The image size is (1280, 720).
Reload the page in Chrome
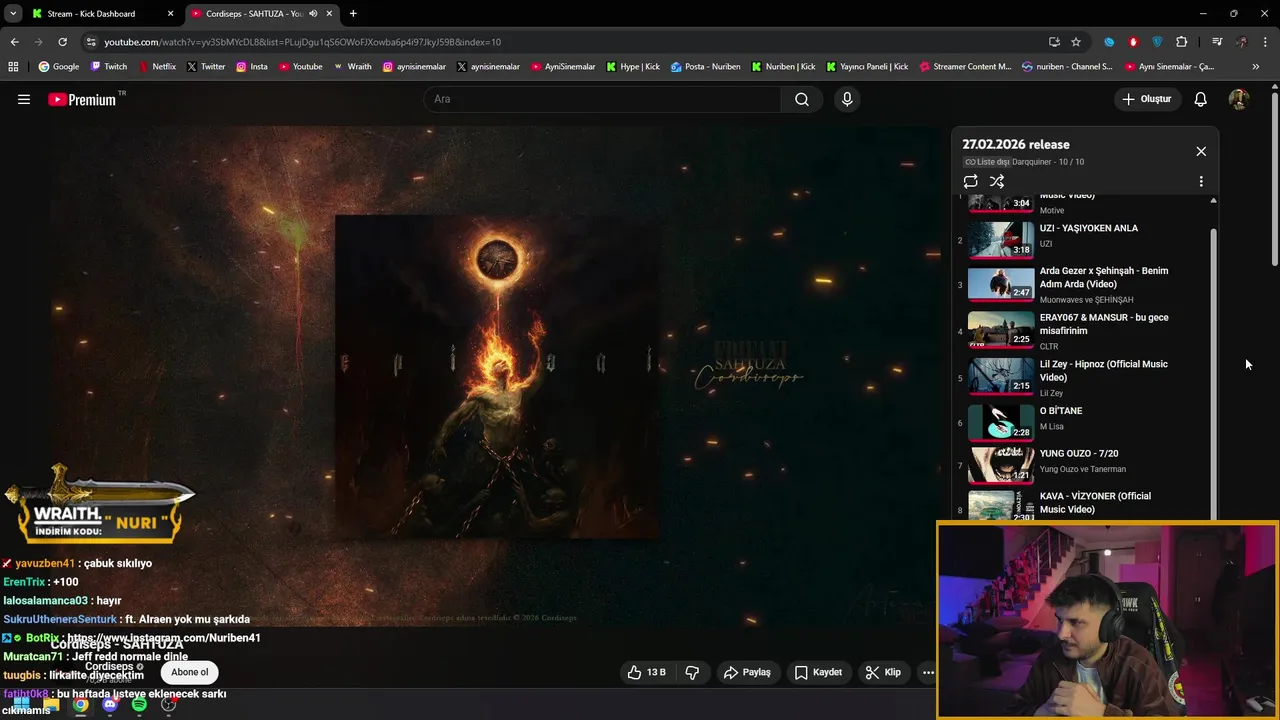[x=62, y=42]
